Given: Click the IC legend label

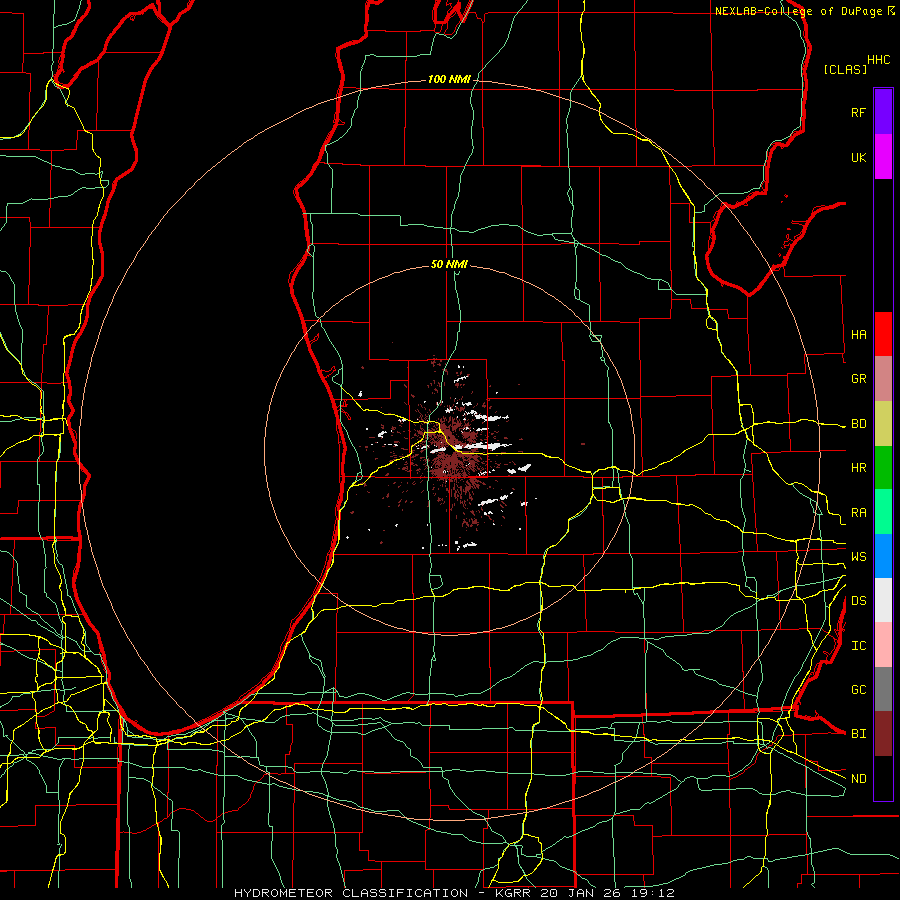Looking at the screenshot, I should pos(858,646).
